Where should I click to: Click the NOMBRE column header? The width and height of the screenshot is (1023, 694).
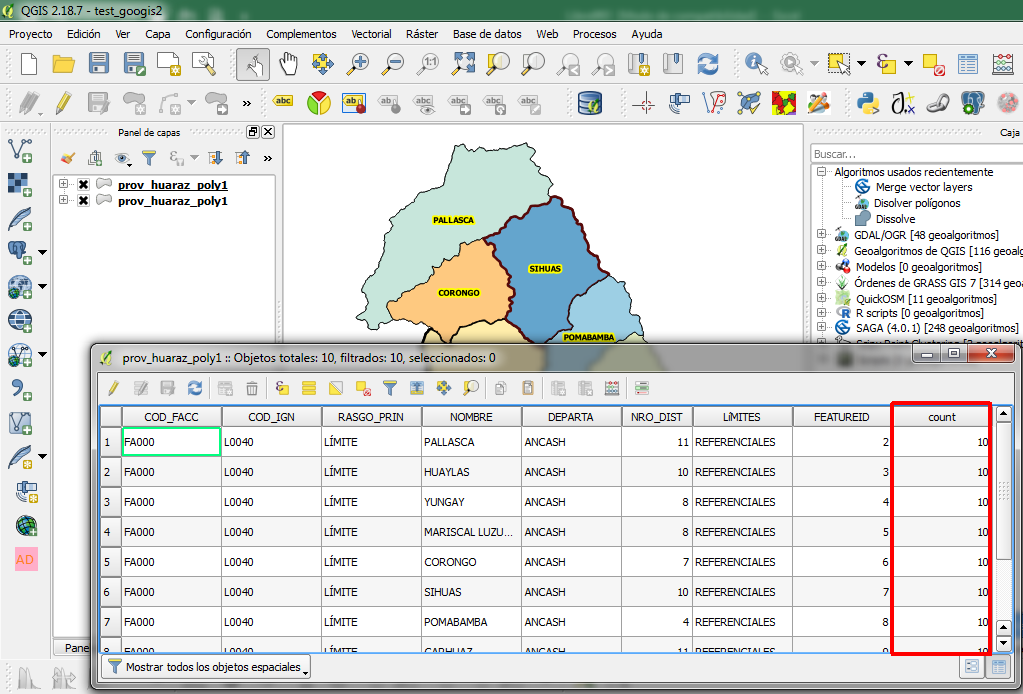pos(473,417)
